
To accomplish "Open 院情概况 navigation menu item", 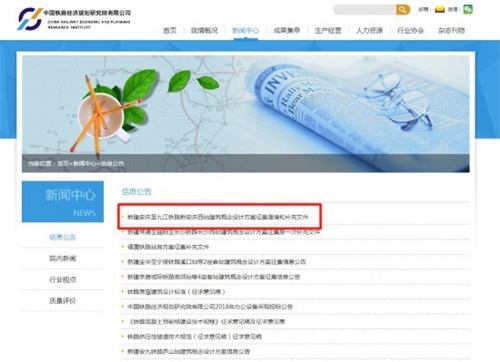I will coord(204,31).
